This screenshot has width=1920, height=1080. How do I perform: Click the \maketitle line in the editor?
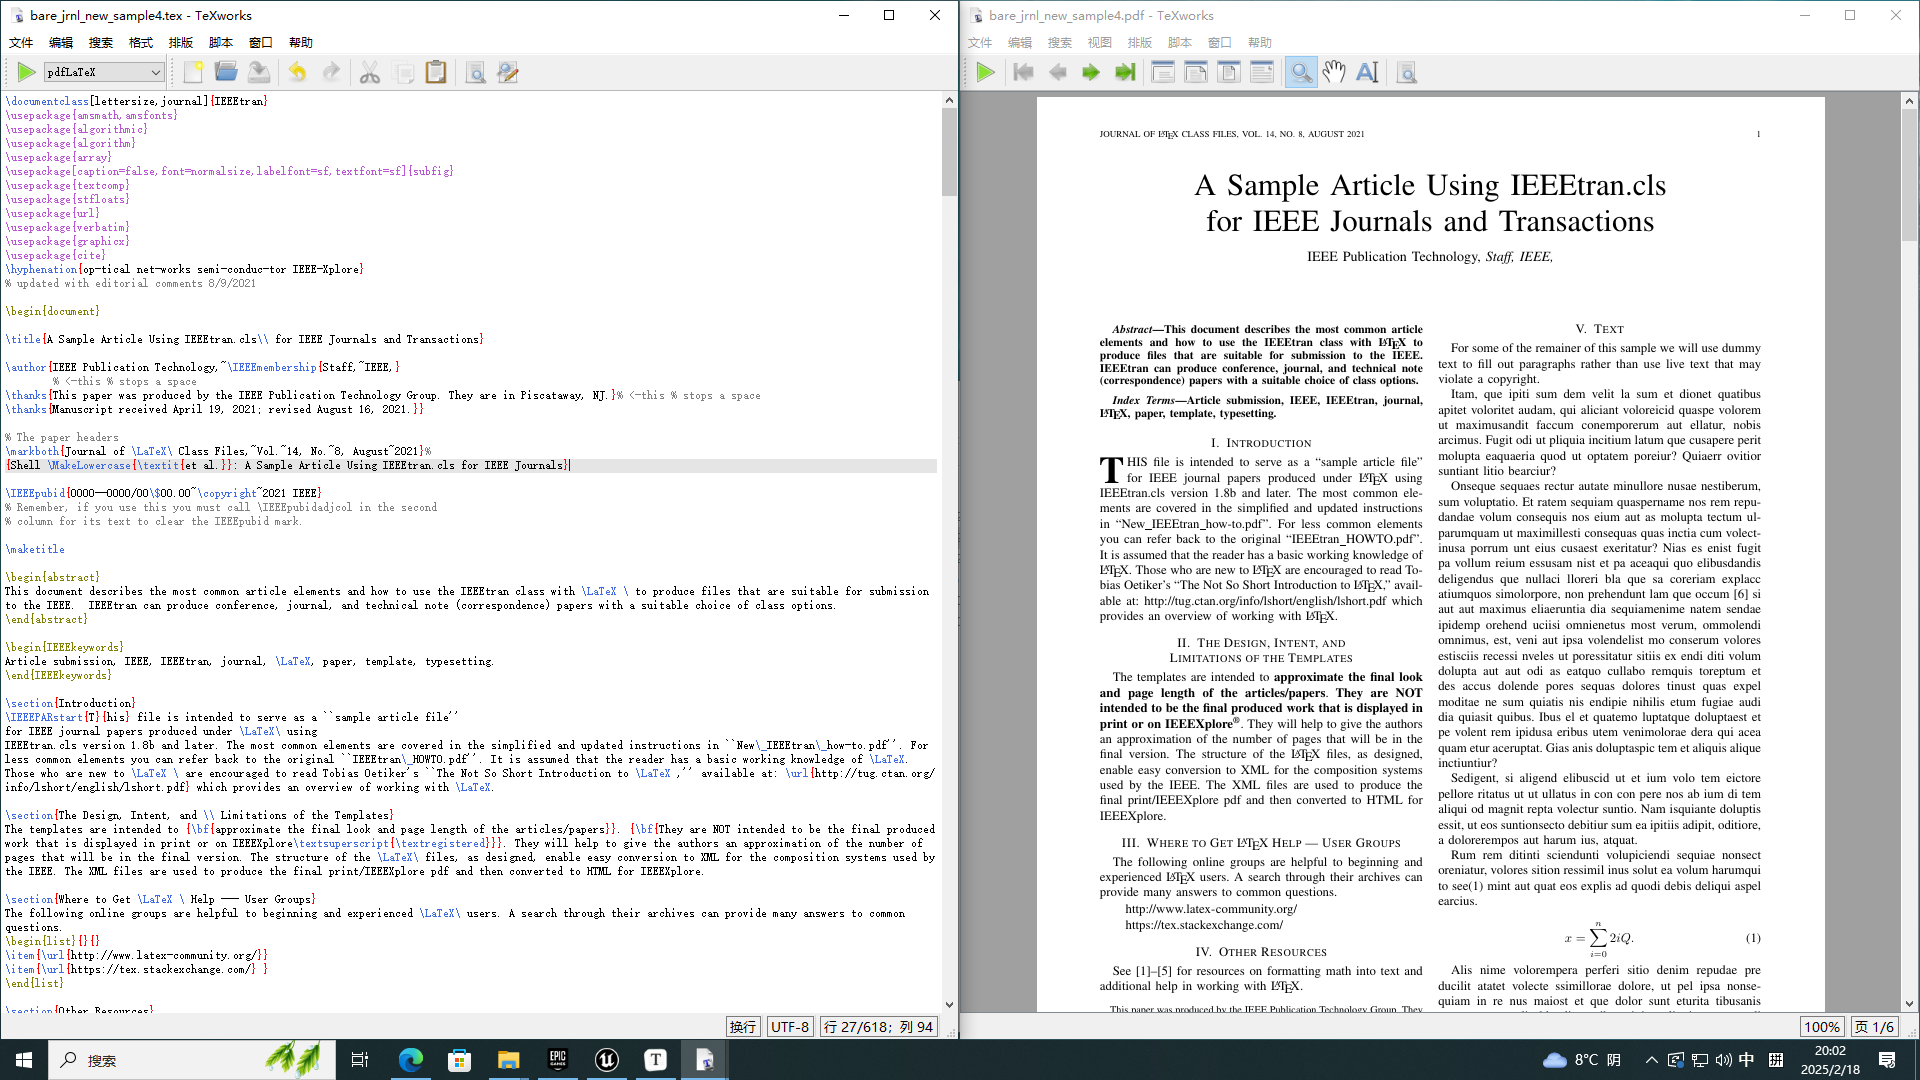click(x=35, y=549)
